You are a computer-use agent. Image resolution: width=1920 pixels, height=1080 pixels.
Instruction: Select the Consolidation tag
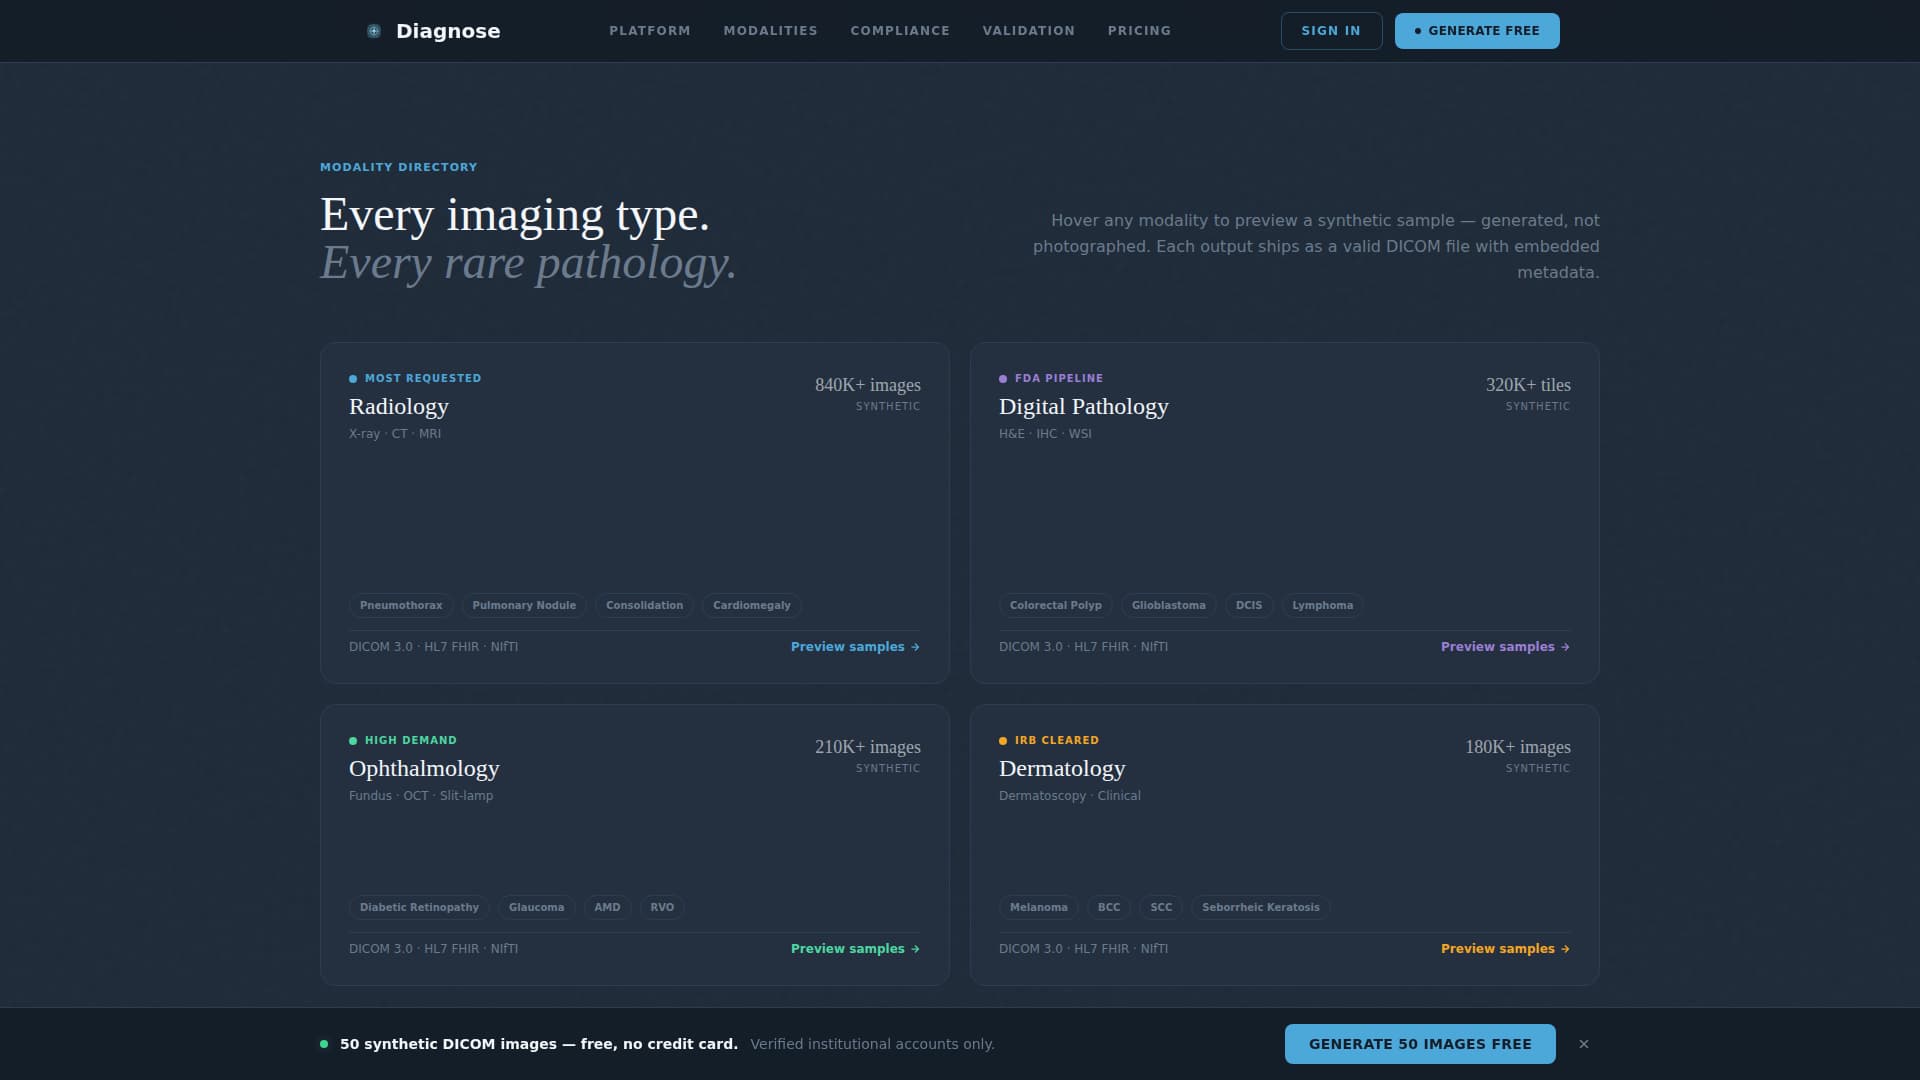[x=644, y=605]
